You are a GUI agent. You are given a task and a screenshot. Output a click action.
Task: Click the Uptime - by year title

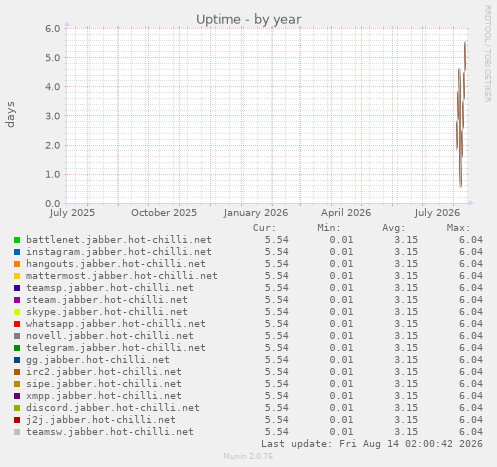coord(248,19)
